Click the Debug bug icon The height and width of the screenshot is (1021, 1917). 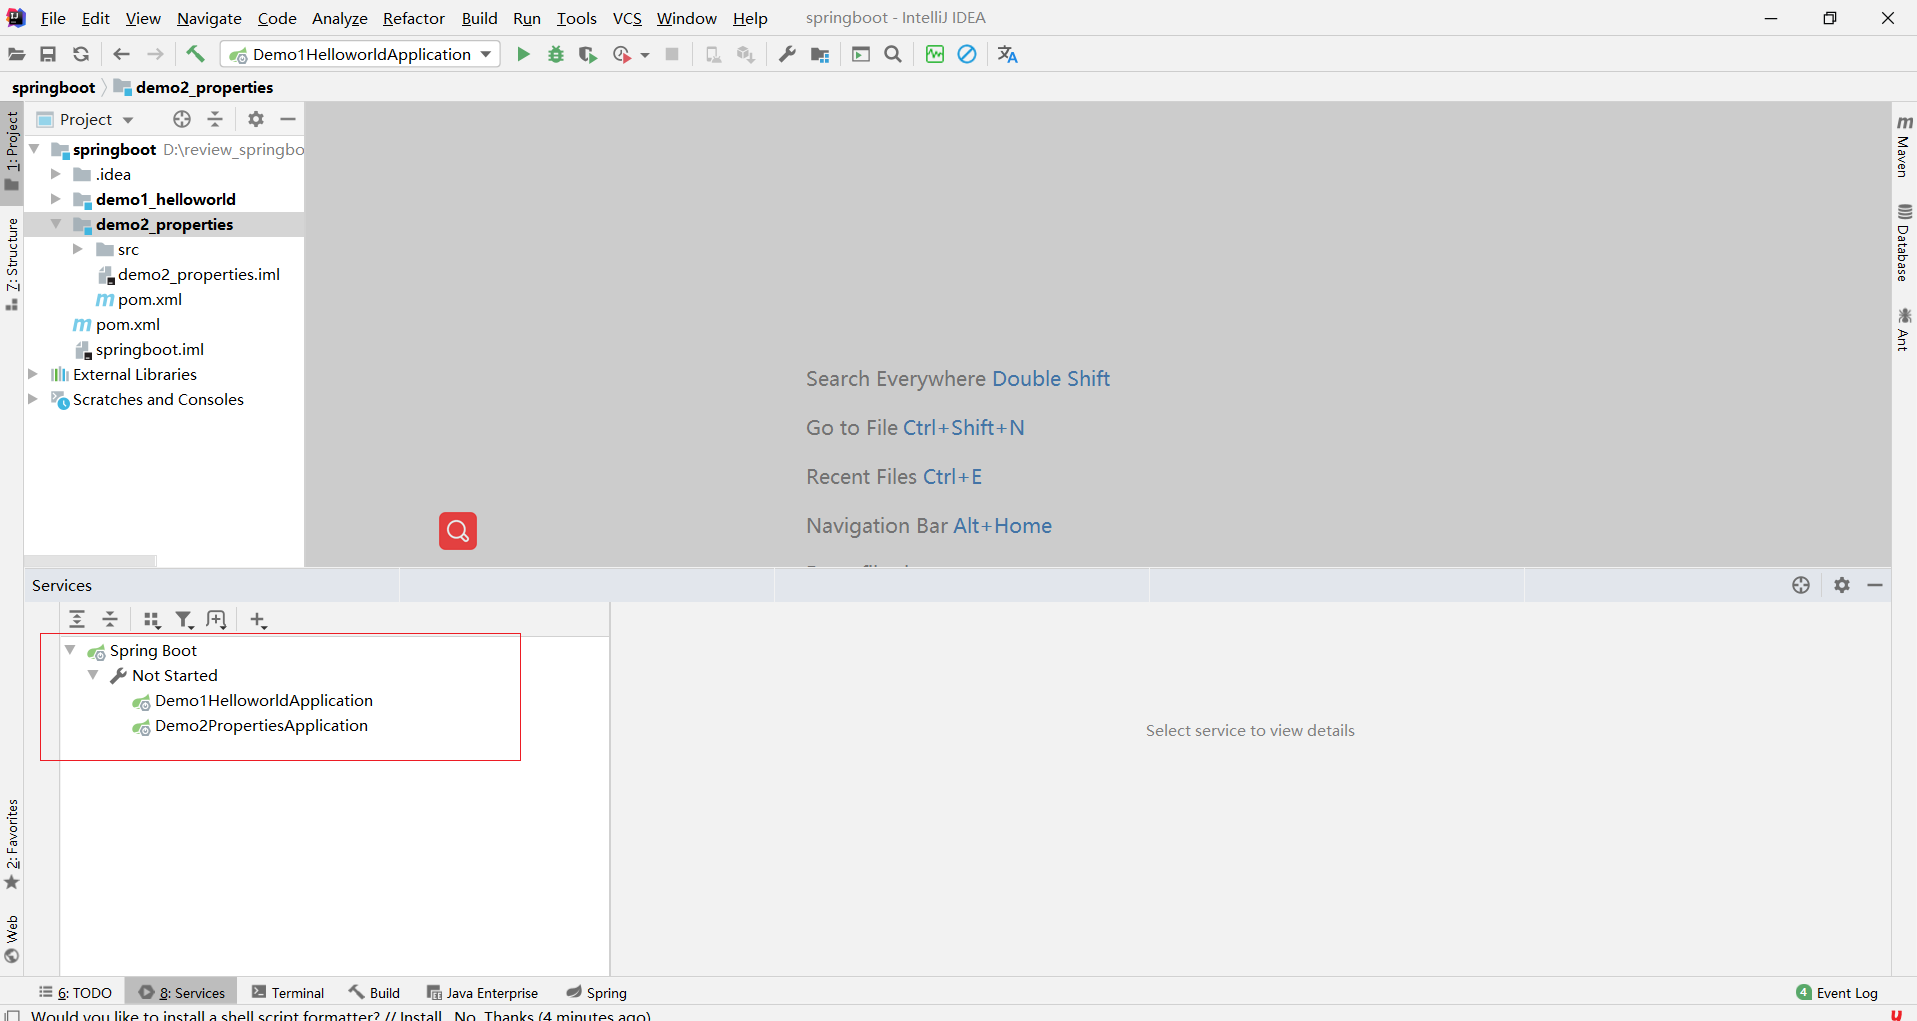[x=556, y=54]
